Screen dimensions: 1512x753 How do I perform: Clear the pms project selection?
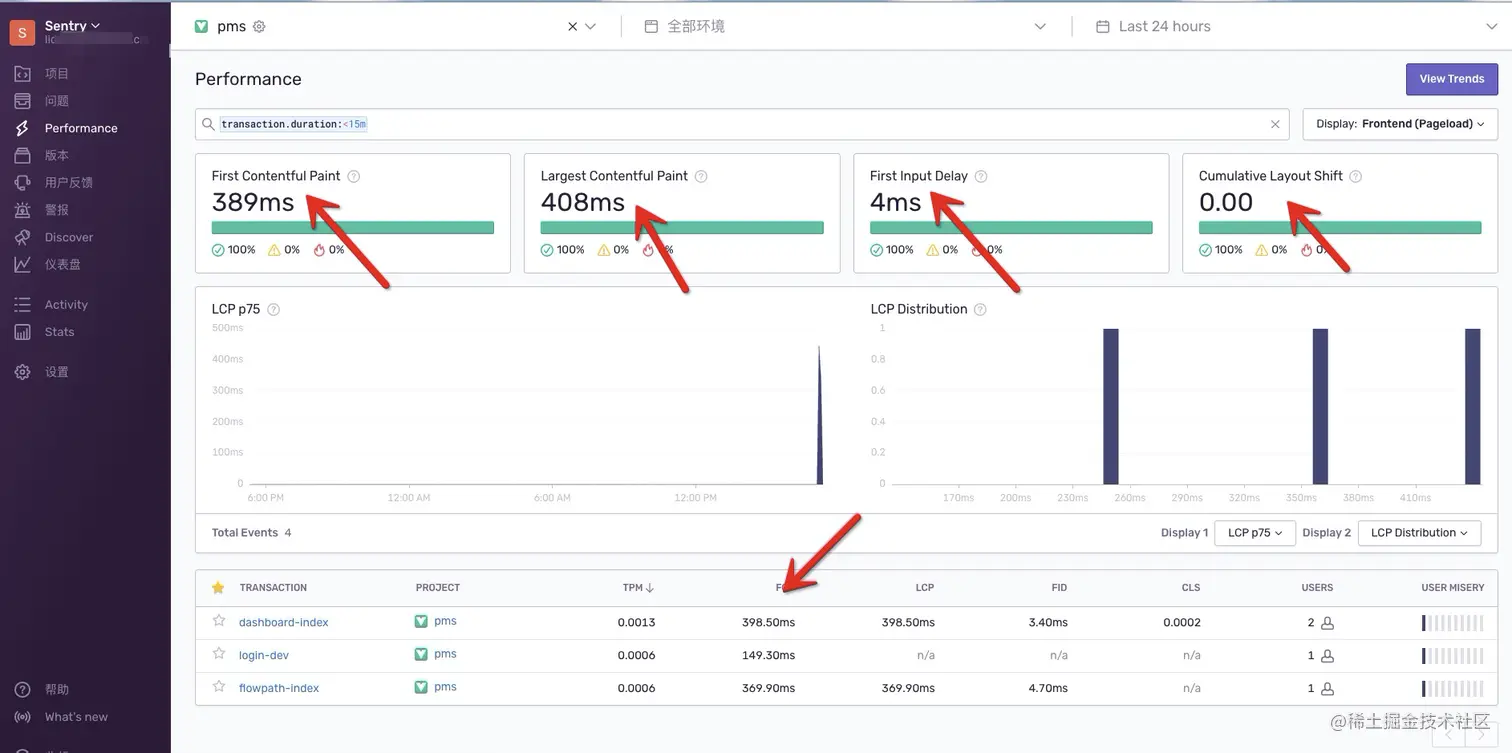point(572,27)
